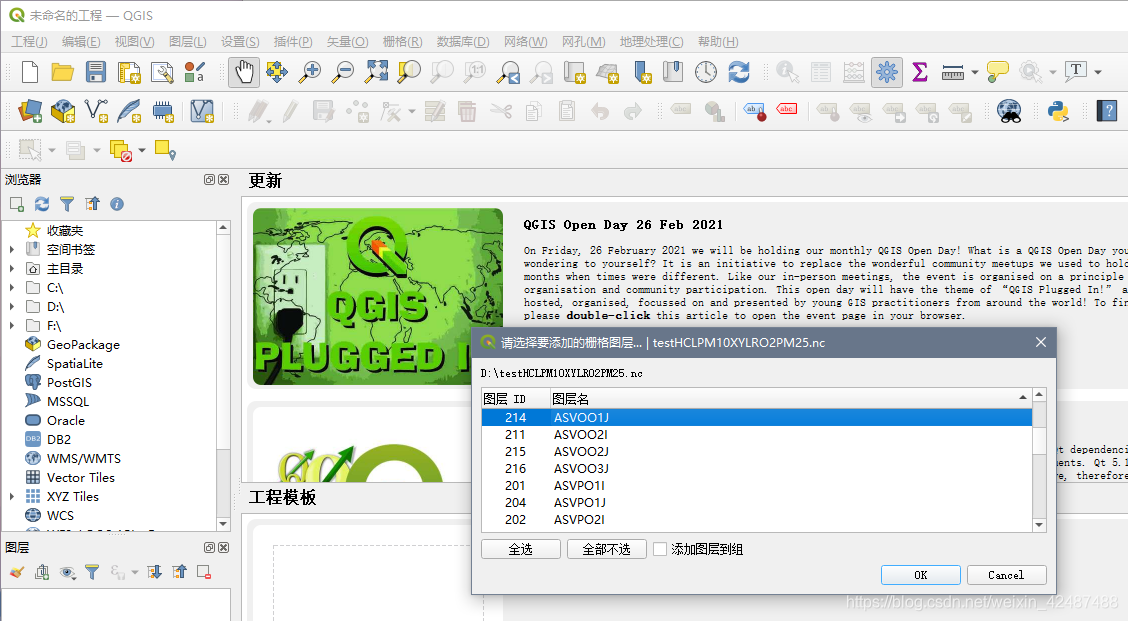Open the 插件(P) menu
Image resolution: width=1128 pixels, height=621 pixels.
[x=293, y=42]
